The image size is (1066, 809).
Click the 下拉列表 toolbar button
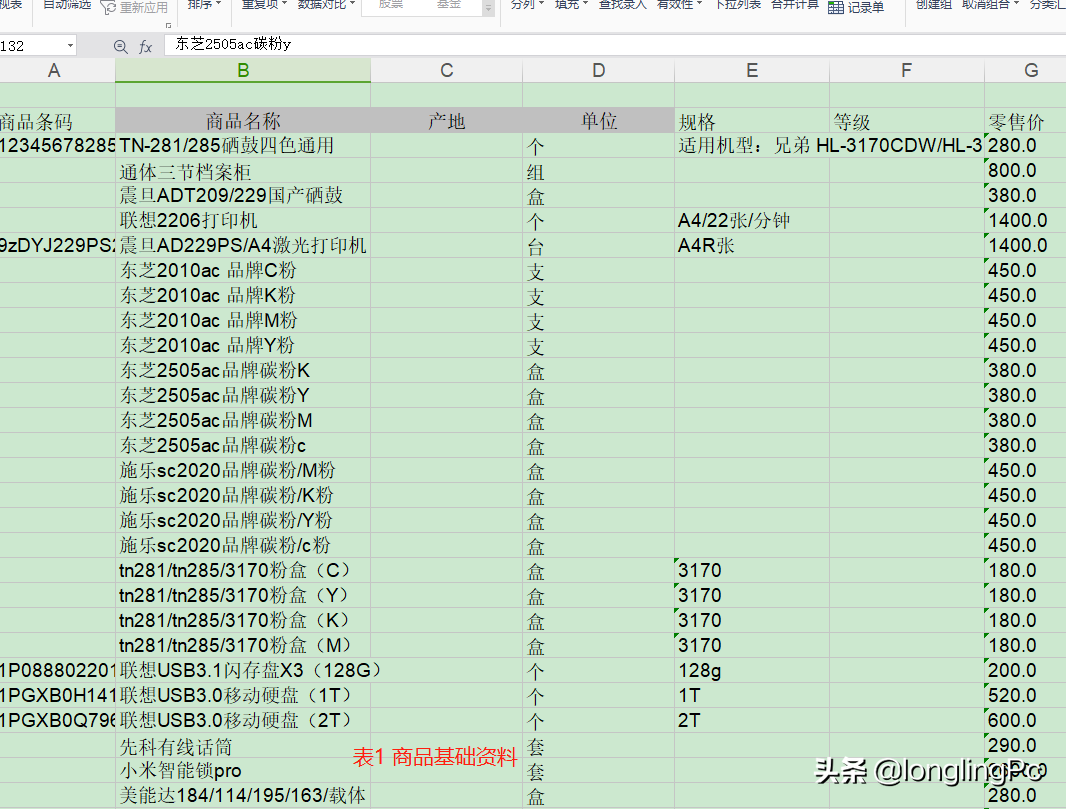[738, 5]
